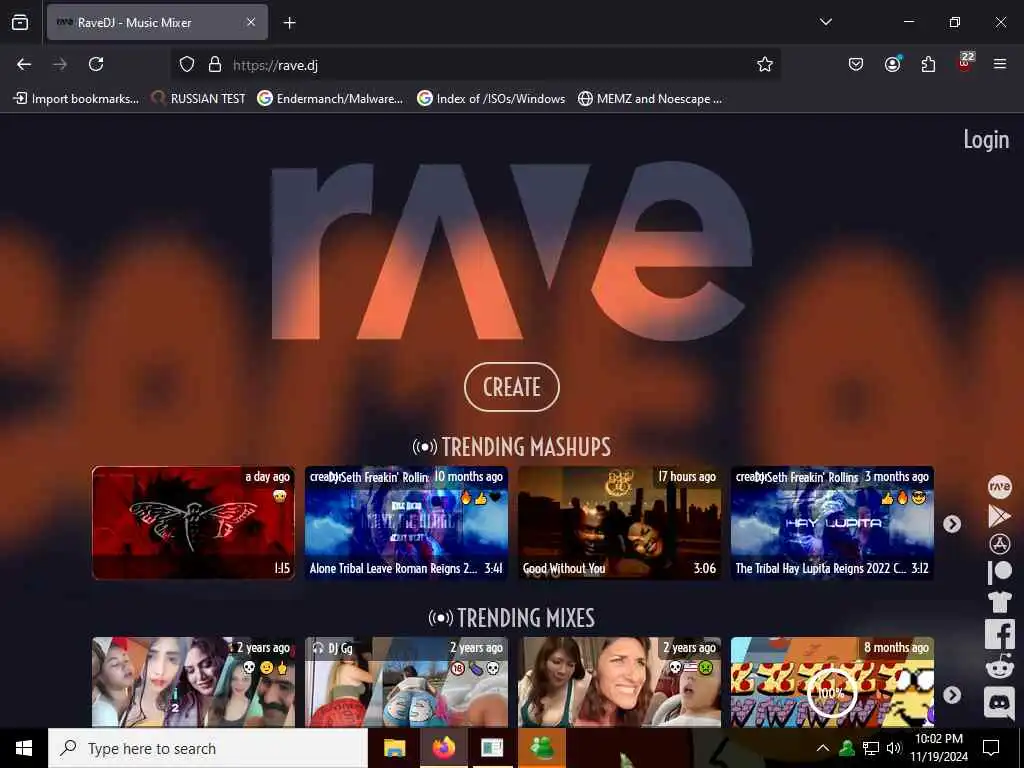Show tracking protection shield info

pyautogui.click(x=187, y=64)
